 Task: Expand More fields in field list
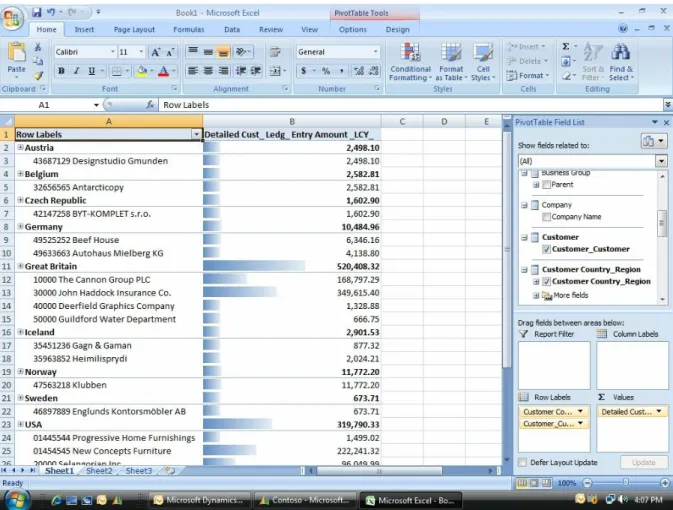(536, 295)
